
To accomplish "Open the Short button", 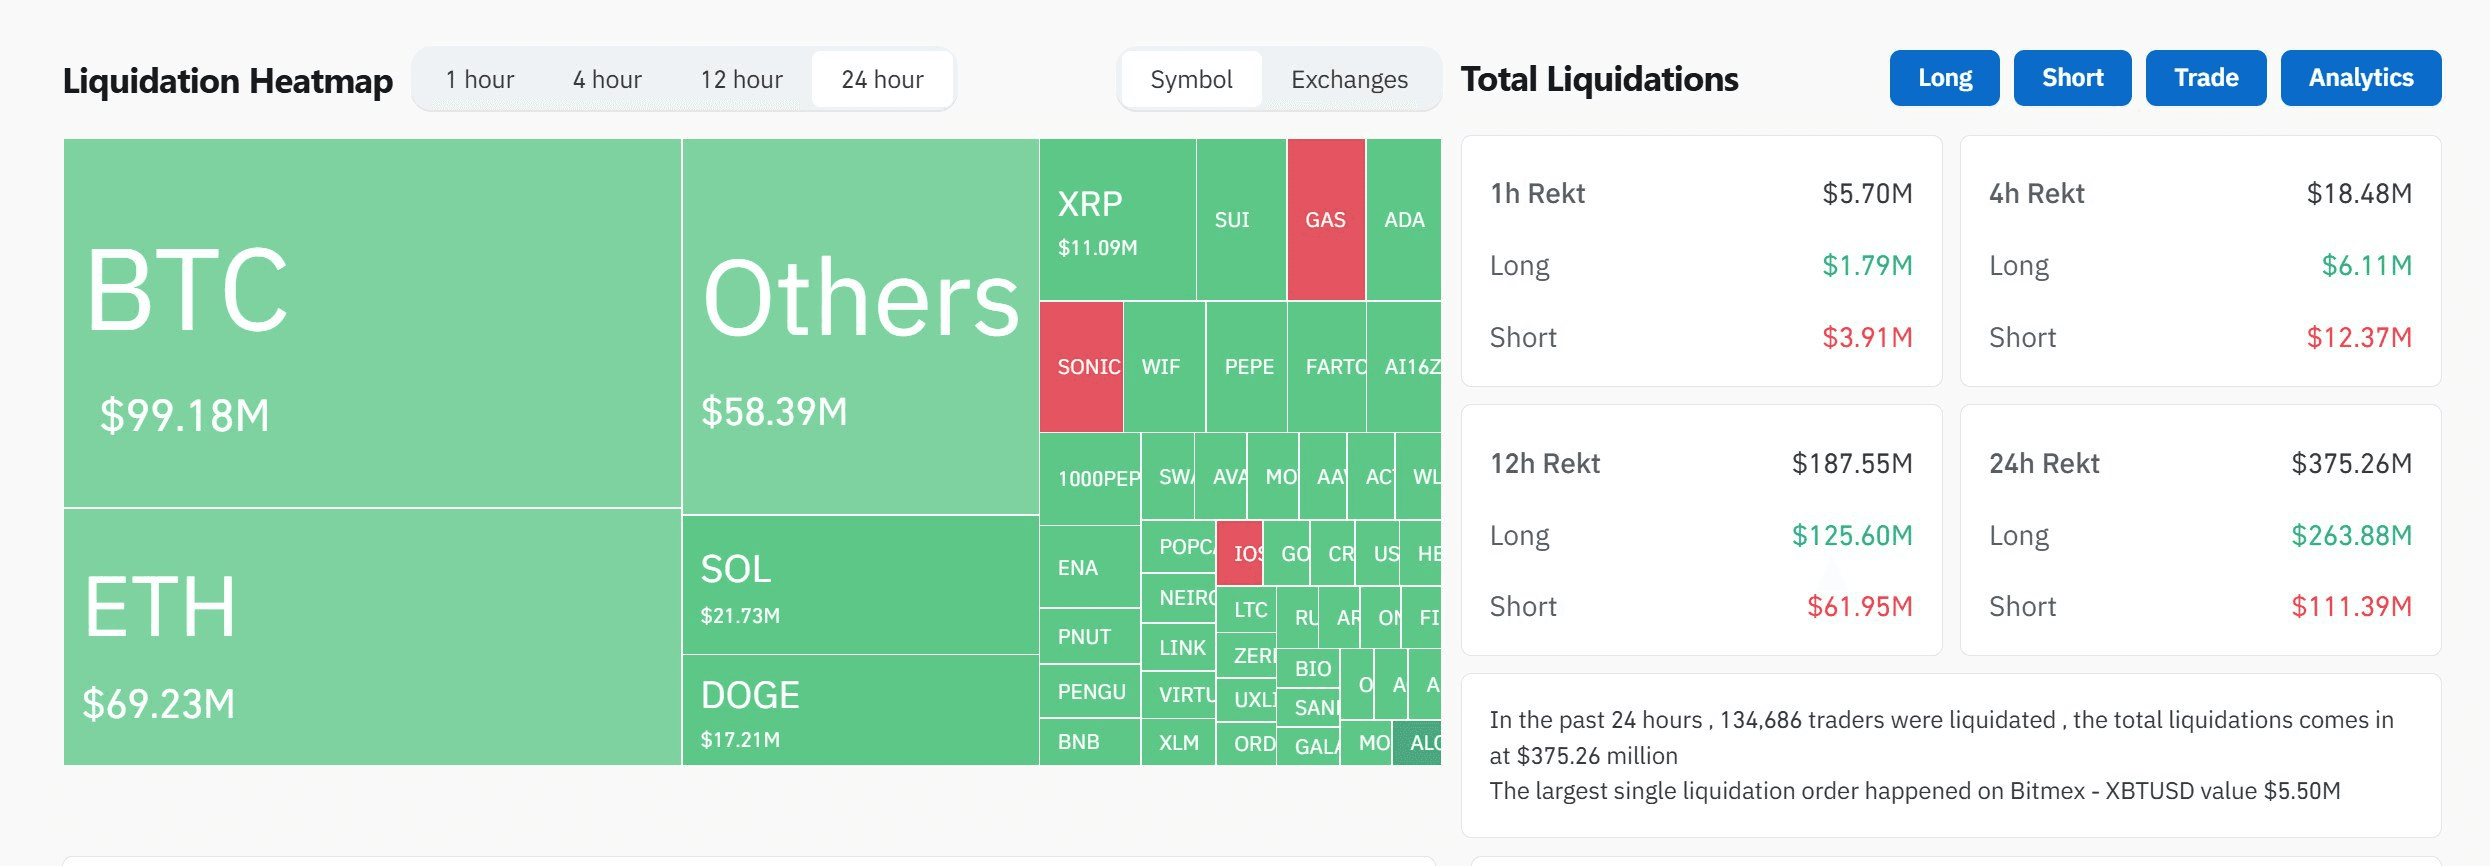I will pyautogui.click(x=2072, y=78).
